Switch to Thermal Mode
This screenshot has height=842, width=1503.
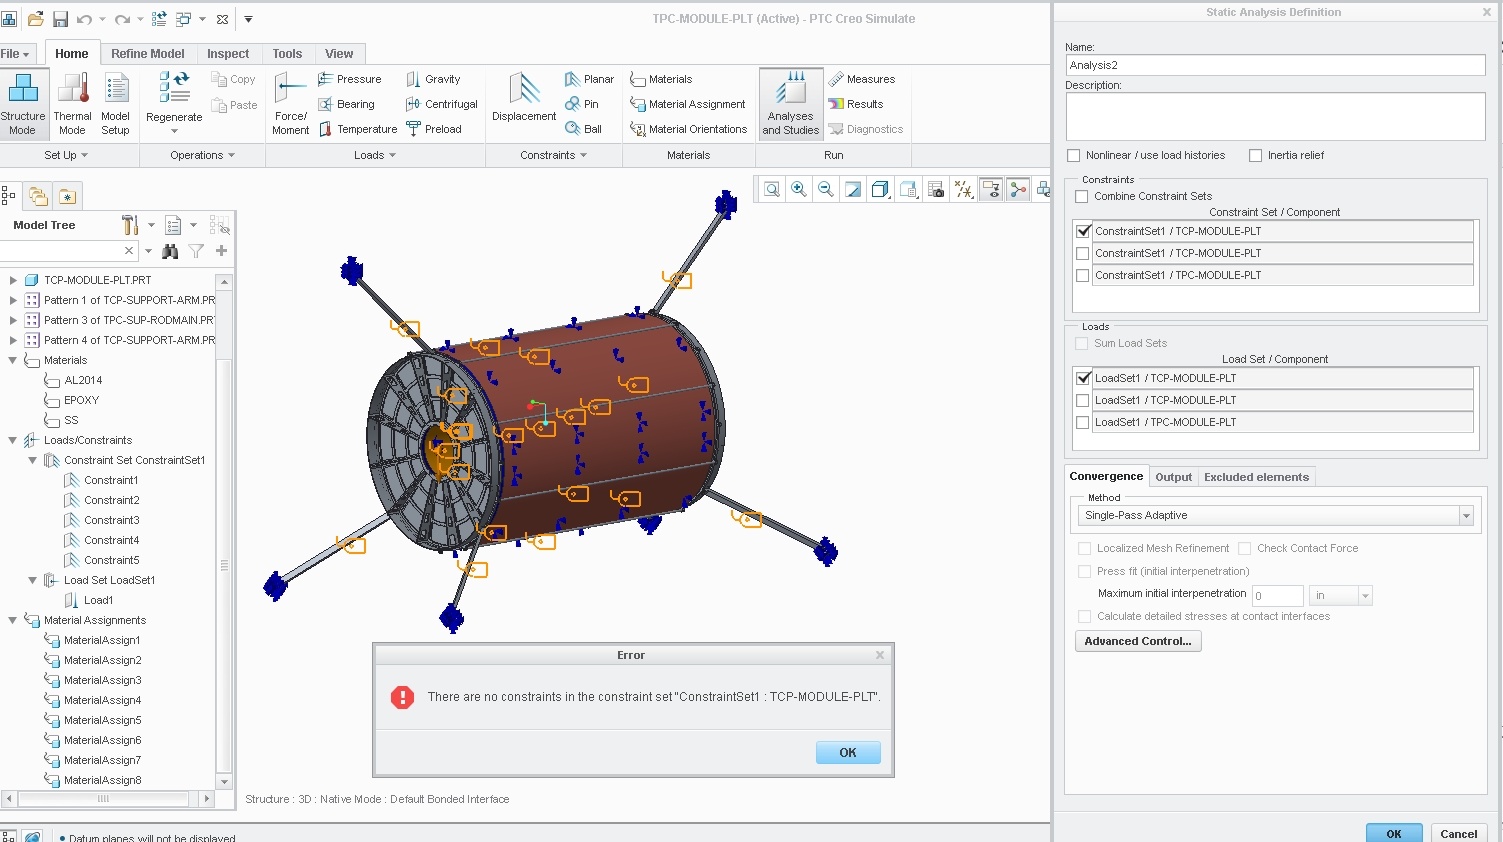coord(72,103)
